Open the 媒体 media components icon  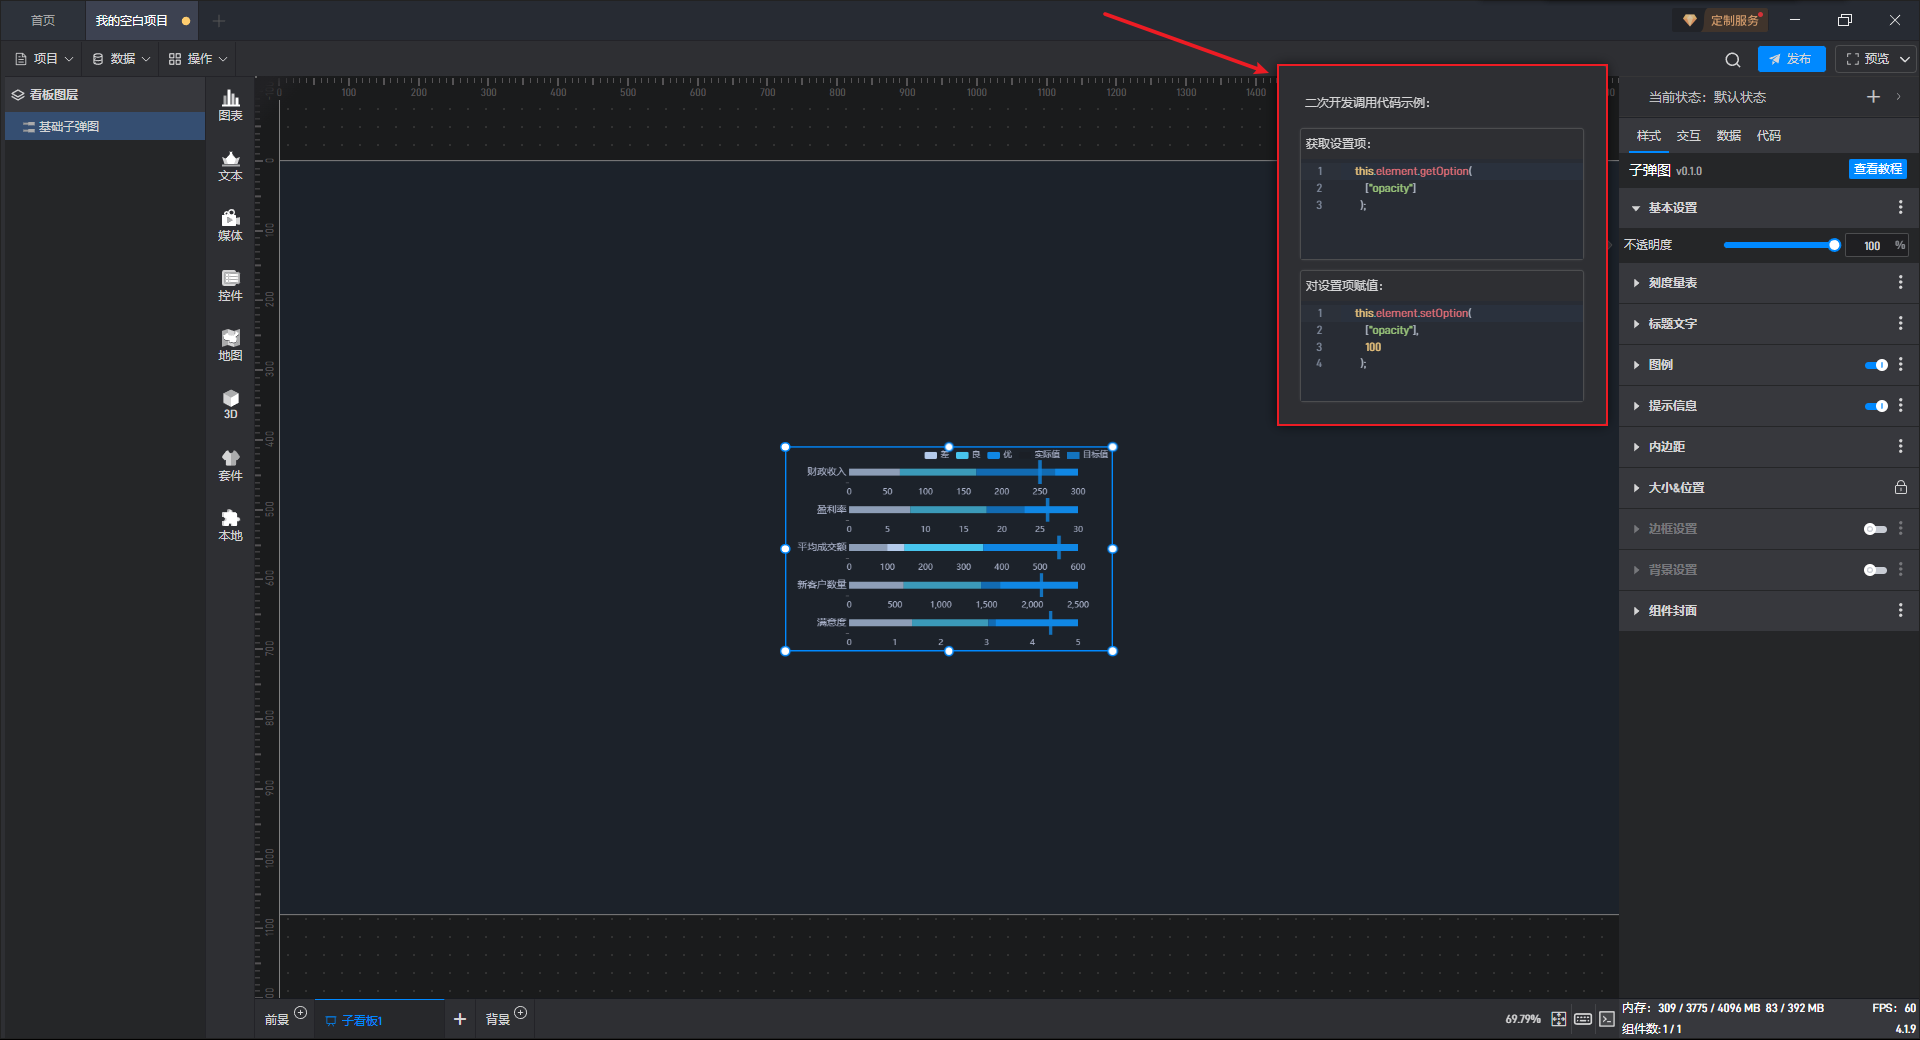click(x=230, y=225)
